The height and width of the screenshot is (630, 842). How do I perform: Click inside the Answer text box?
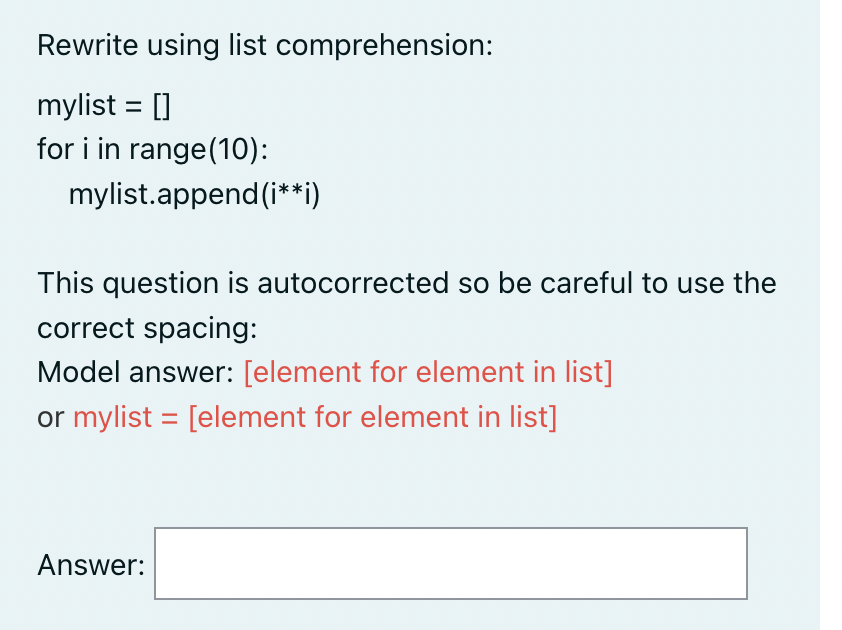click(451, 563)
